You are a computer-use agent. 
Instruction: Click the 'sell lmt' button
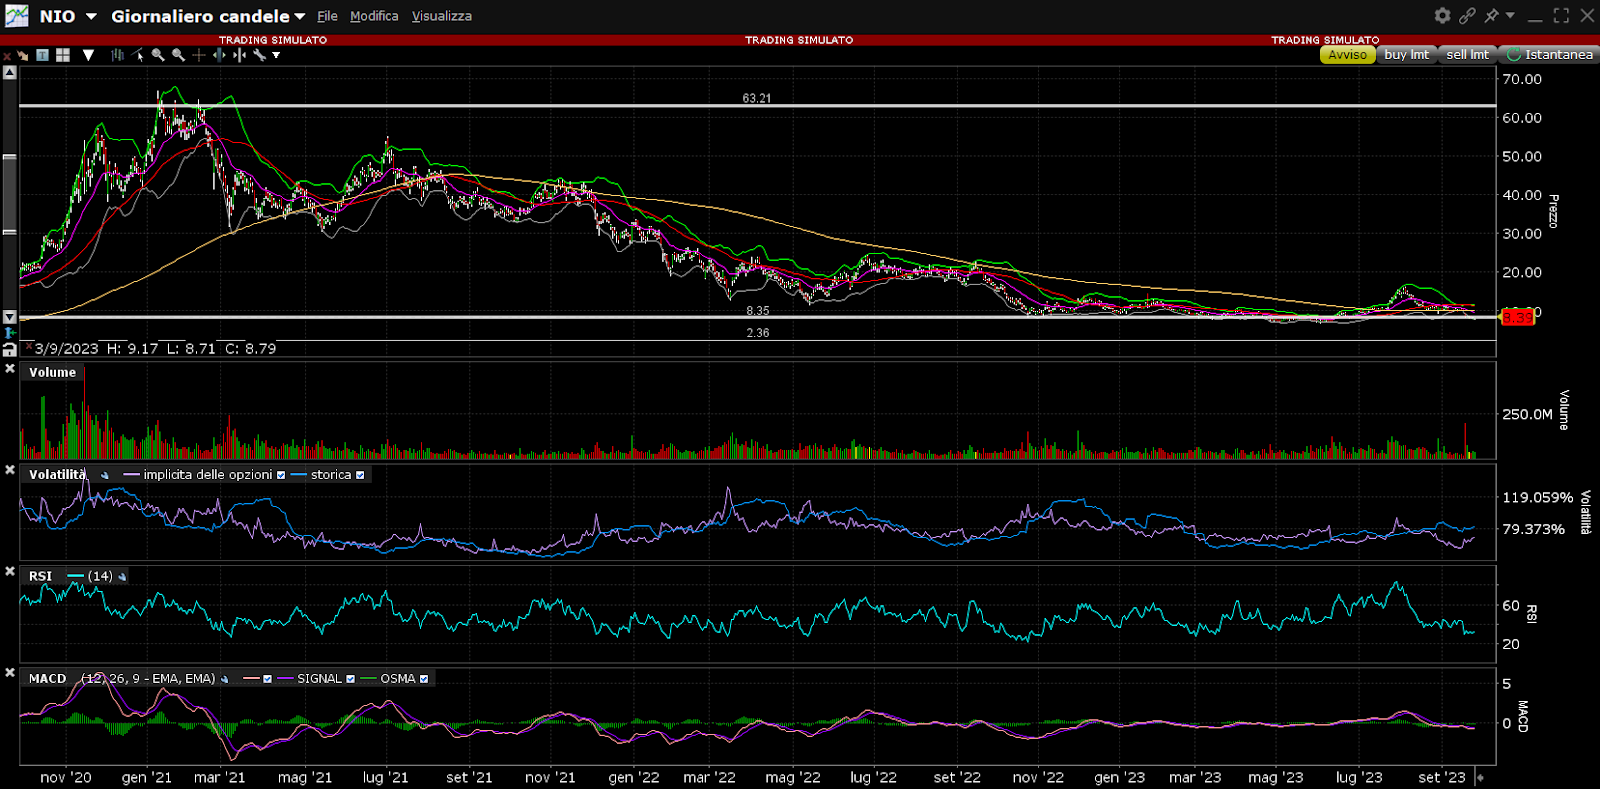[1467, 55]
